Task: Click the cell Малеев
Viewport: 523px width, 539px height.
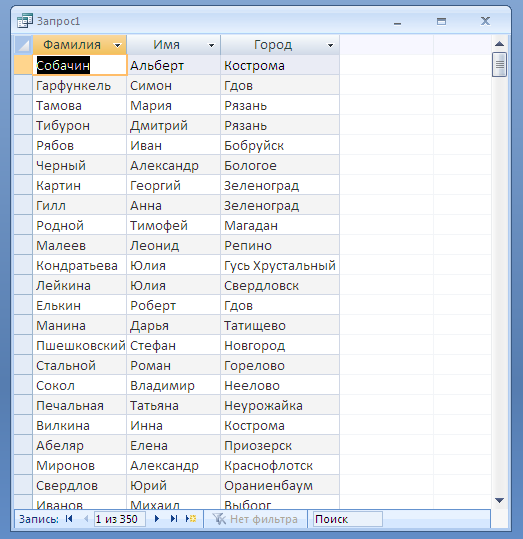Action: click(80, 245)
